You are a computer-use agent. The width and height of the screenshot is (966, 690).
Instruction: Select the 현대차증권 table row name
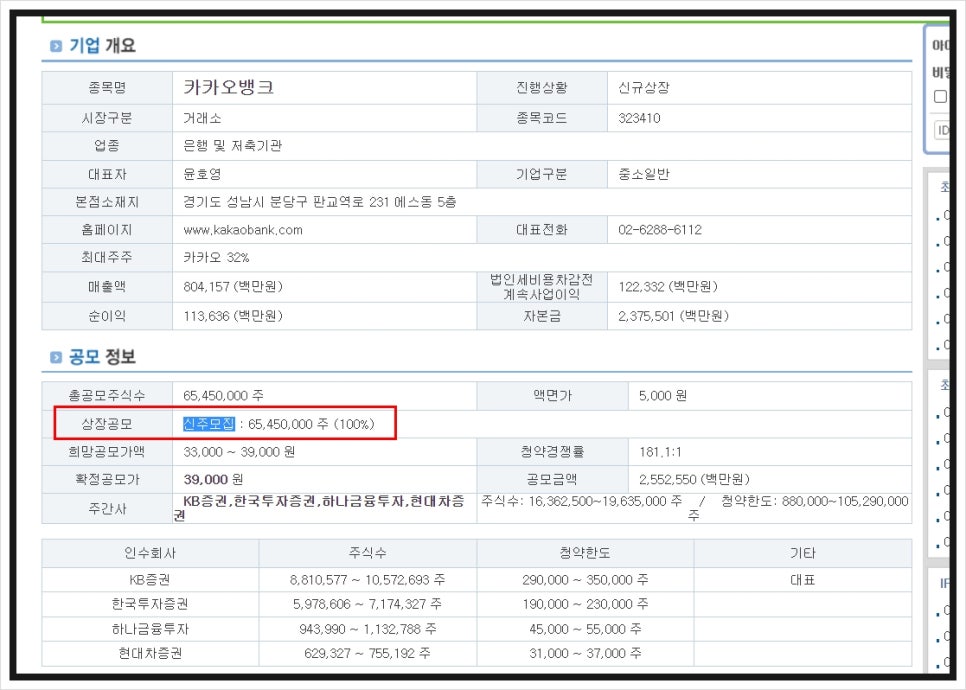pos(150,654)
